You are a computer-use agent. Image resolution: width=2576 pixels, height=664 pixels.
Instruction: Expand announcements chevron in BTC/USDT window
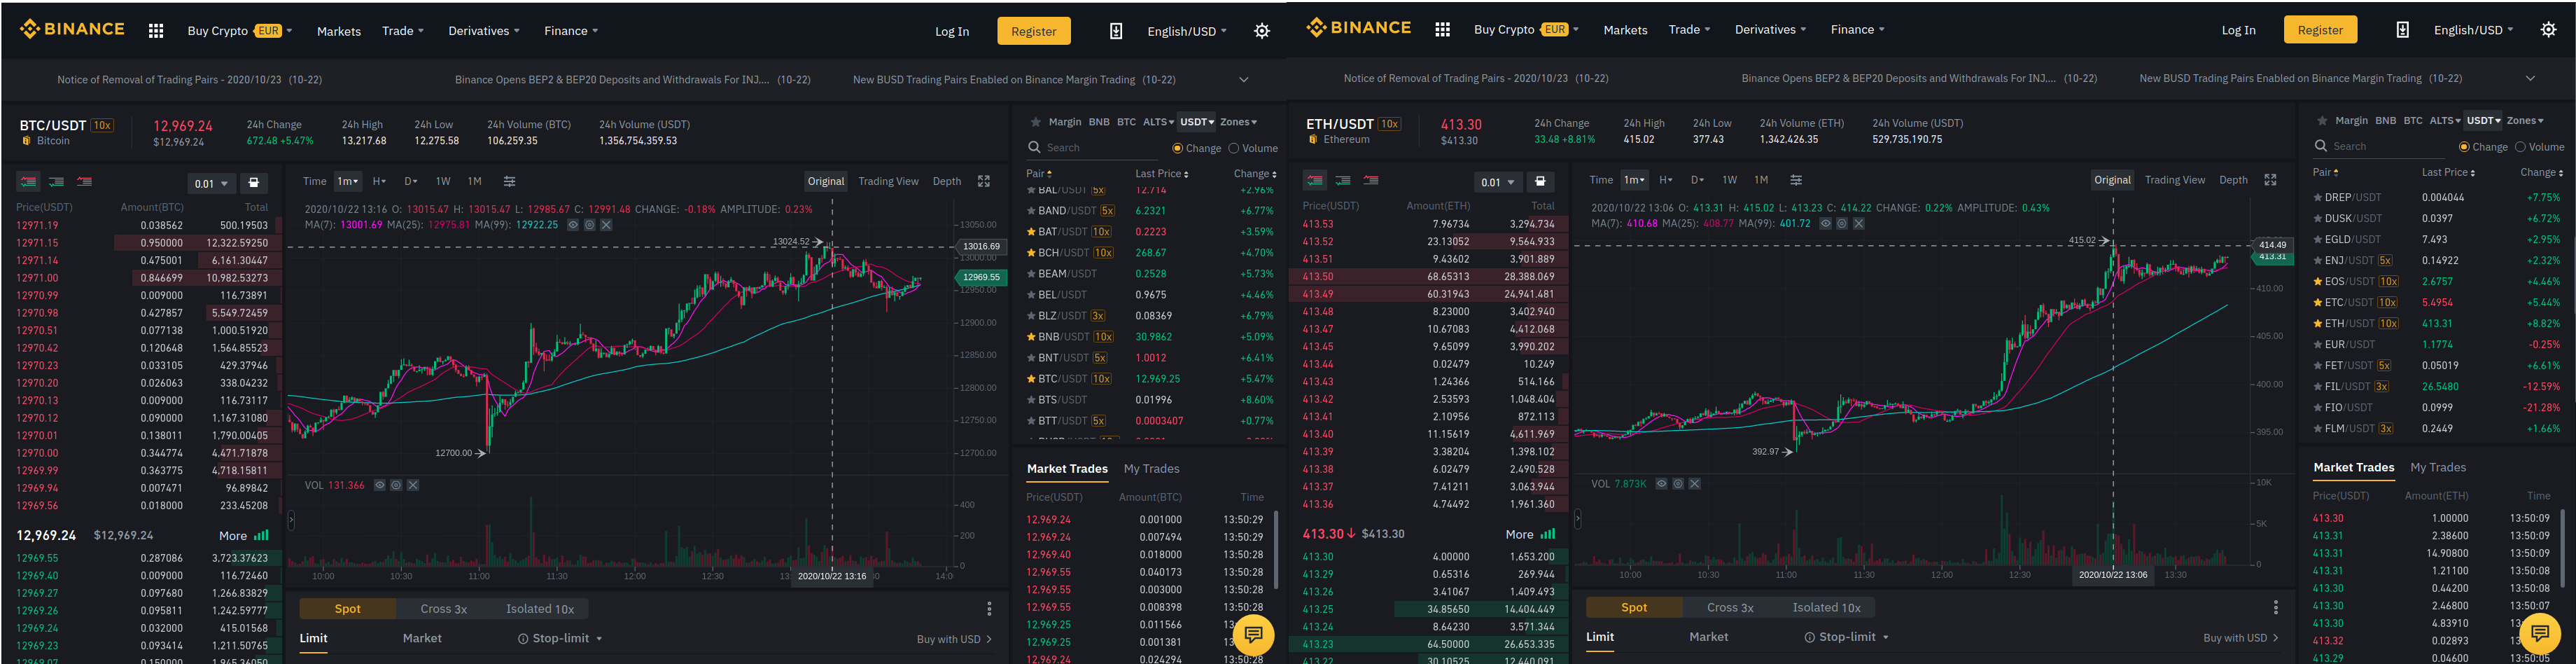[x=1243, y=80]
